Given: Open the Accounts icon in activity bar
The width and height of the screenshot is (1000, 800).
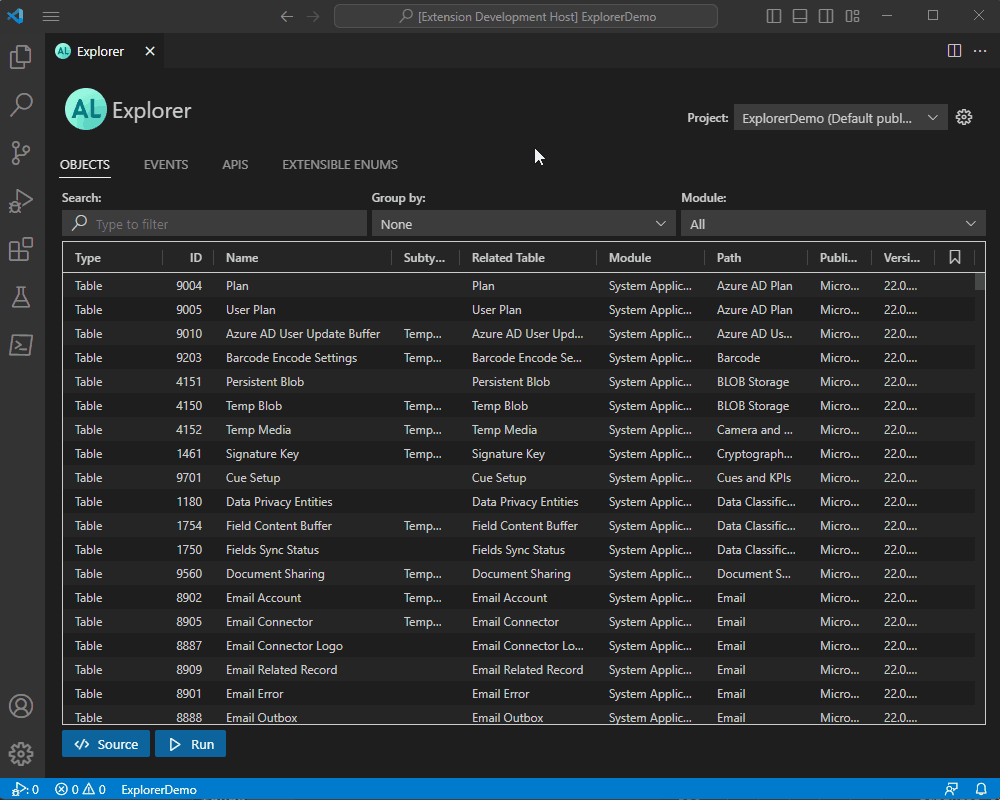Looking at the screenshot, I should (21, 706).
